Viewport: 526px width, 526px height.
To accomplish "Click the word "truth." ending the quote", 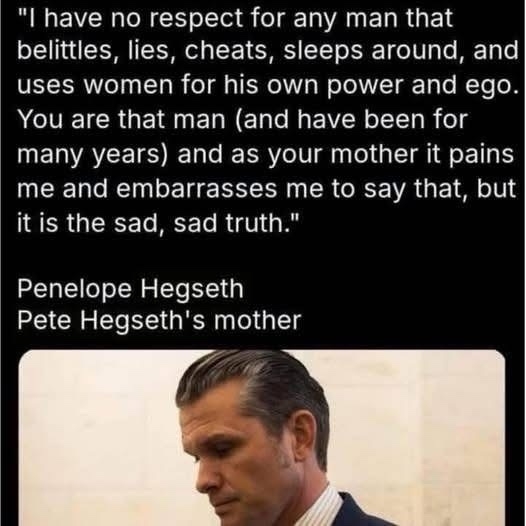I will point(262,223).
